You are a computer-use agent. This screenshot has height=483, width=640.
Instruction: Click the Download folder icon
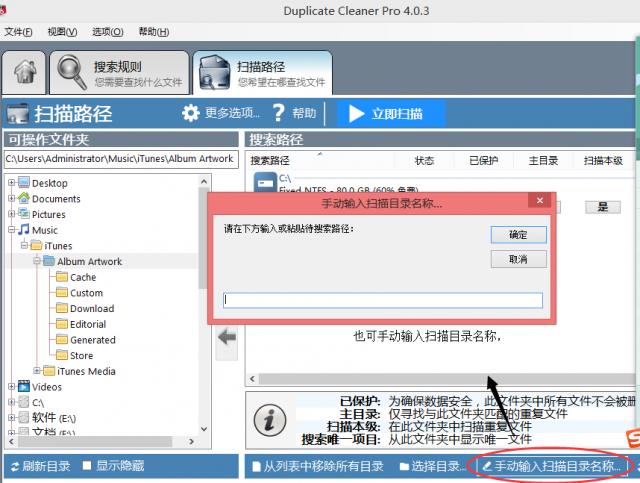pyautogui.click(x=62, y=308)
